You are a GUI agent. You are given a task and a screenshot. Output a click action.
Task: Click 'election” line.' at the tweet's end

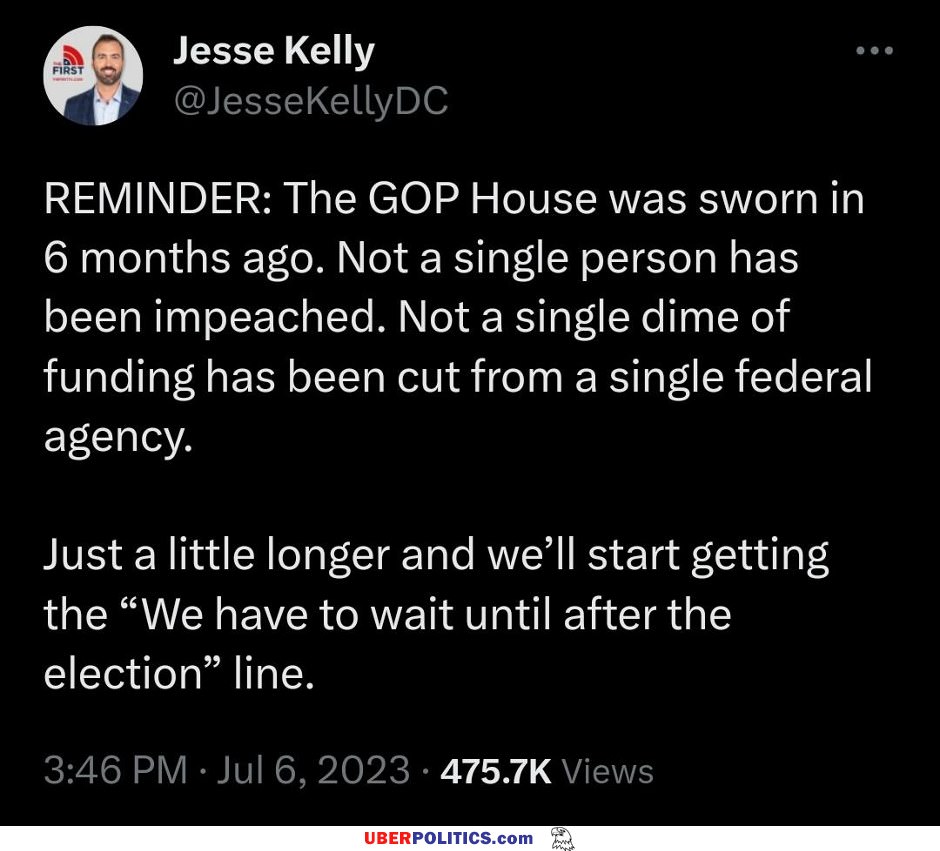pyautogui.click(x=179, y=674)
